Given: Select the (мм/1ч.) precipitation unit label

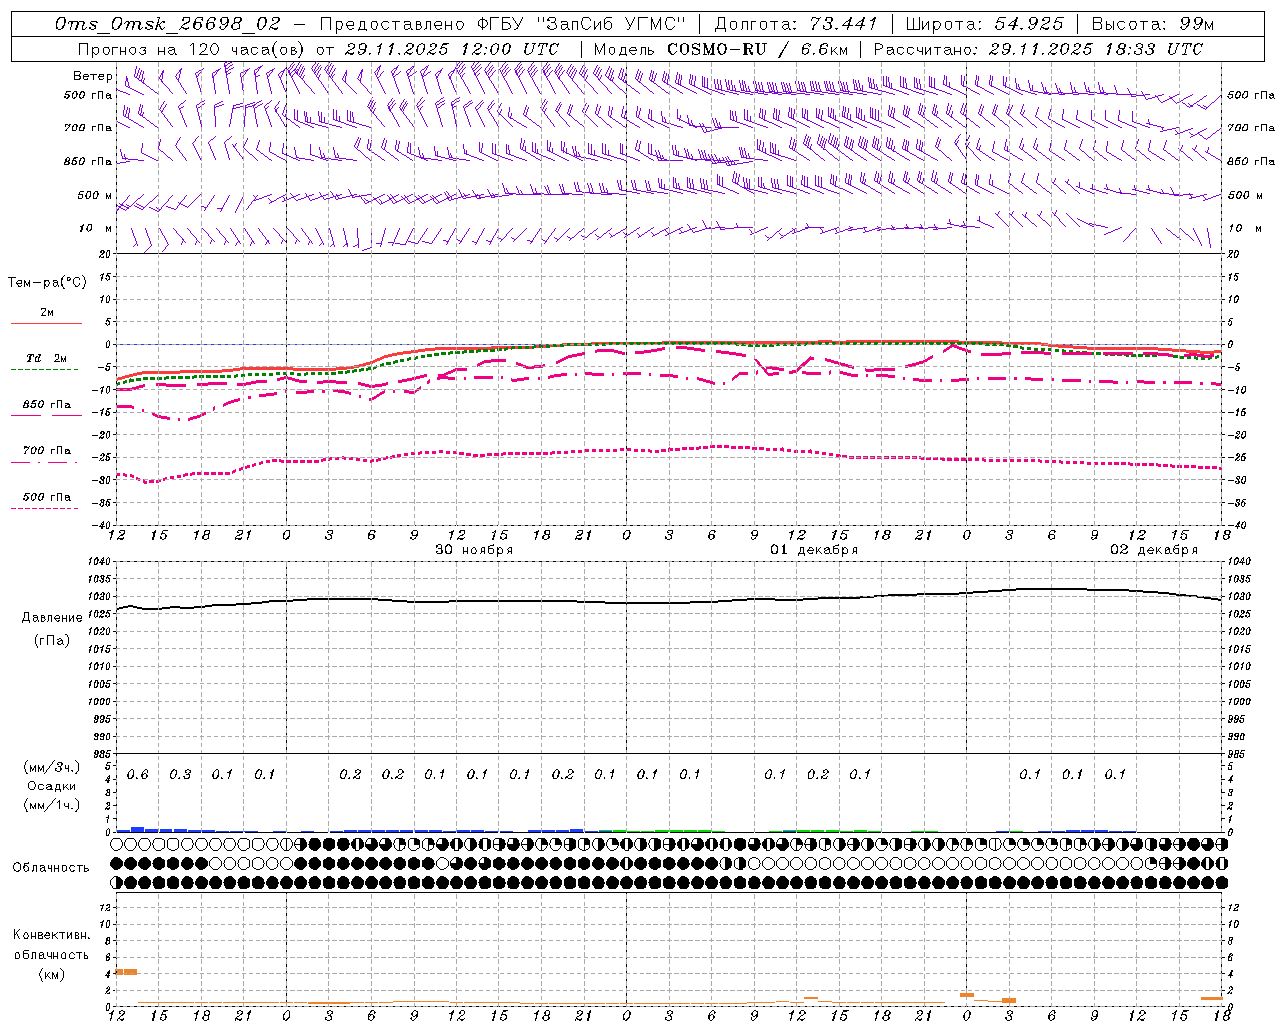Looking at the screenshot, I should coord(52,805).
